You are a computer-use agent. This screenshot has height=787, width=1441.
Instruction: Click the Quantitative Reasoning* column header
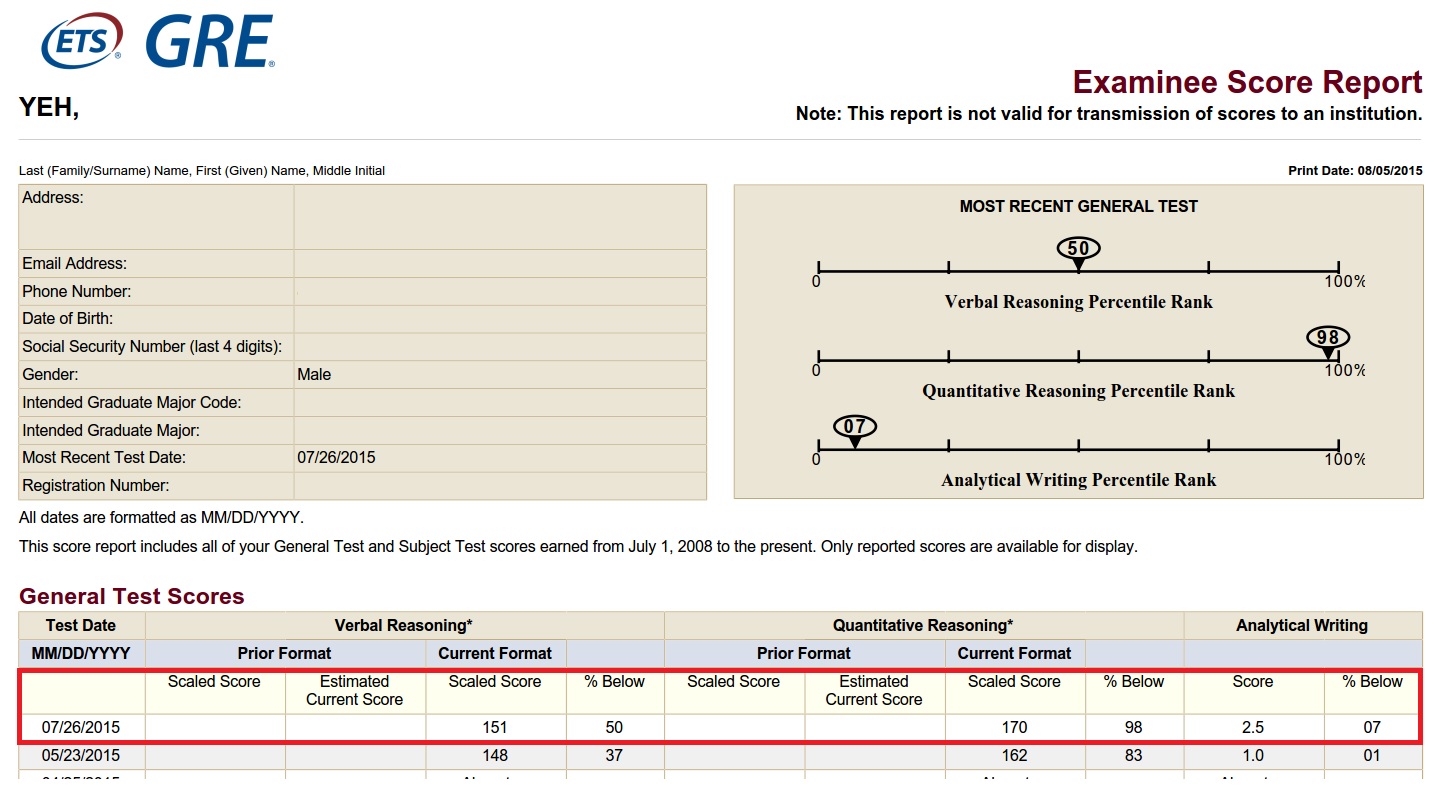923,626
